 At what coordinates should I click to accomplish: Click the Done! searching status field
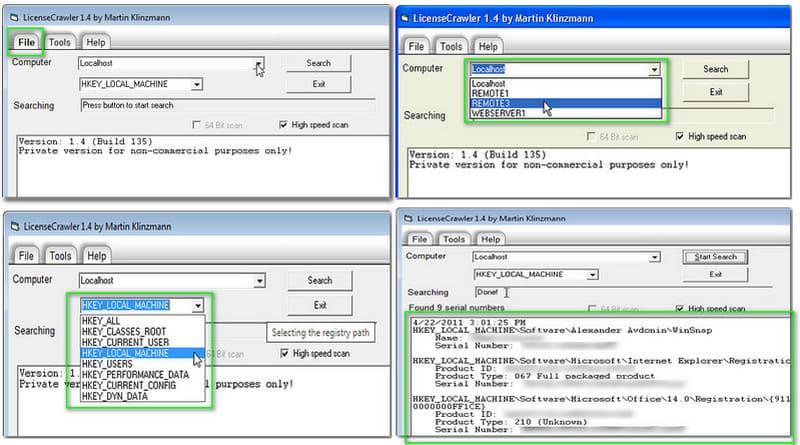click(x=622, y=292)
